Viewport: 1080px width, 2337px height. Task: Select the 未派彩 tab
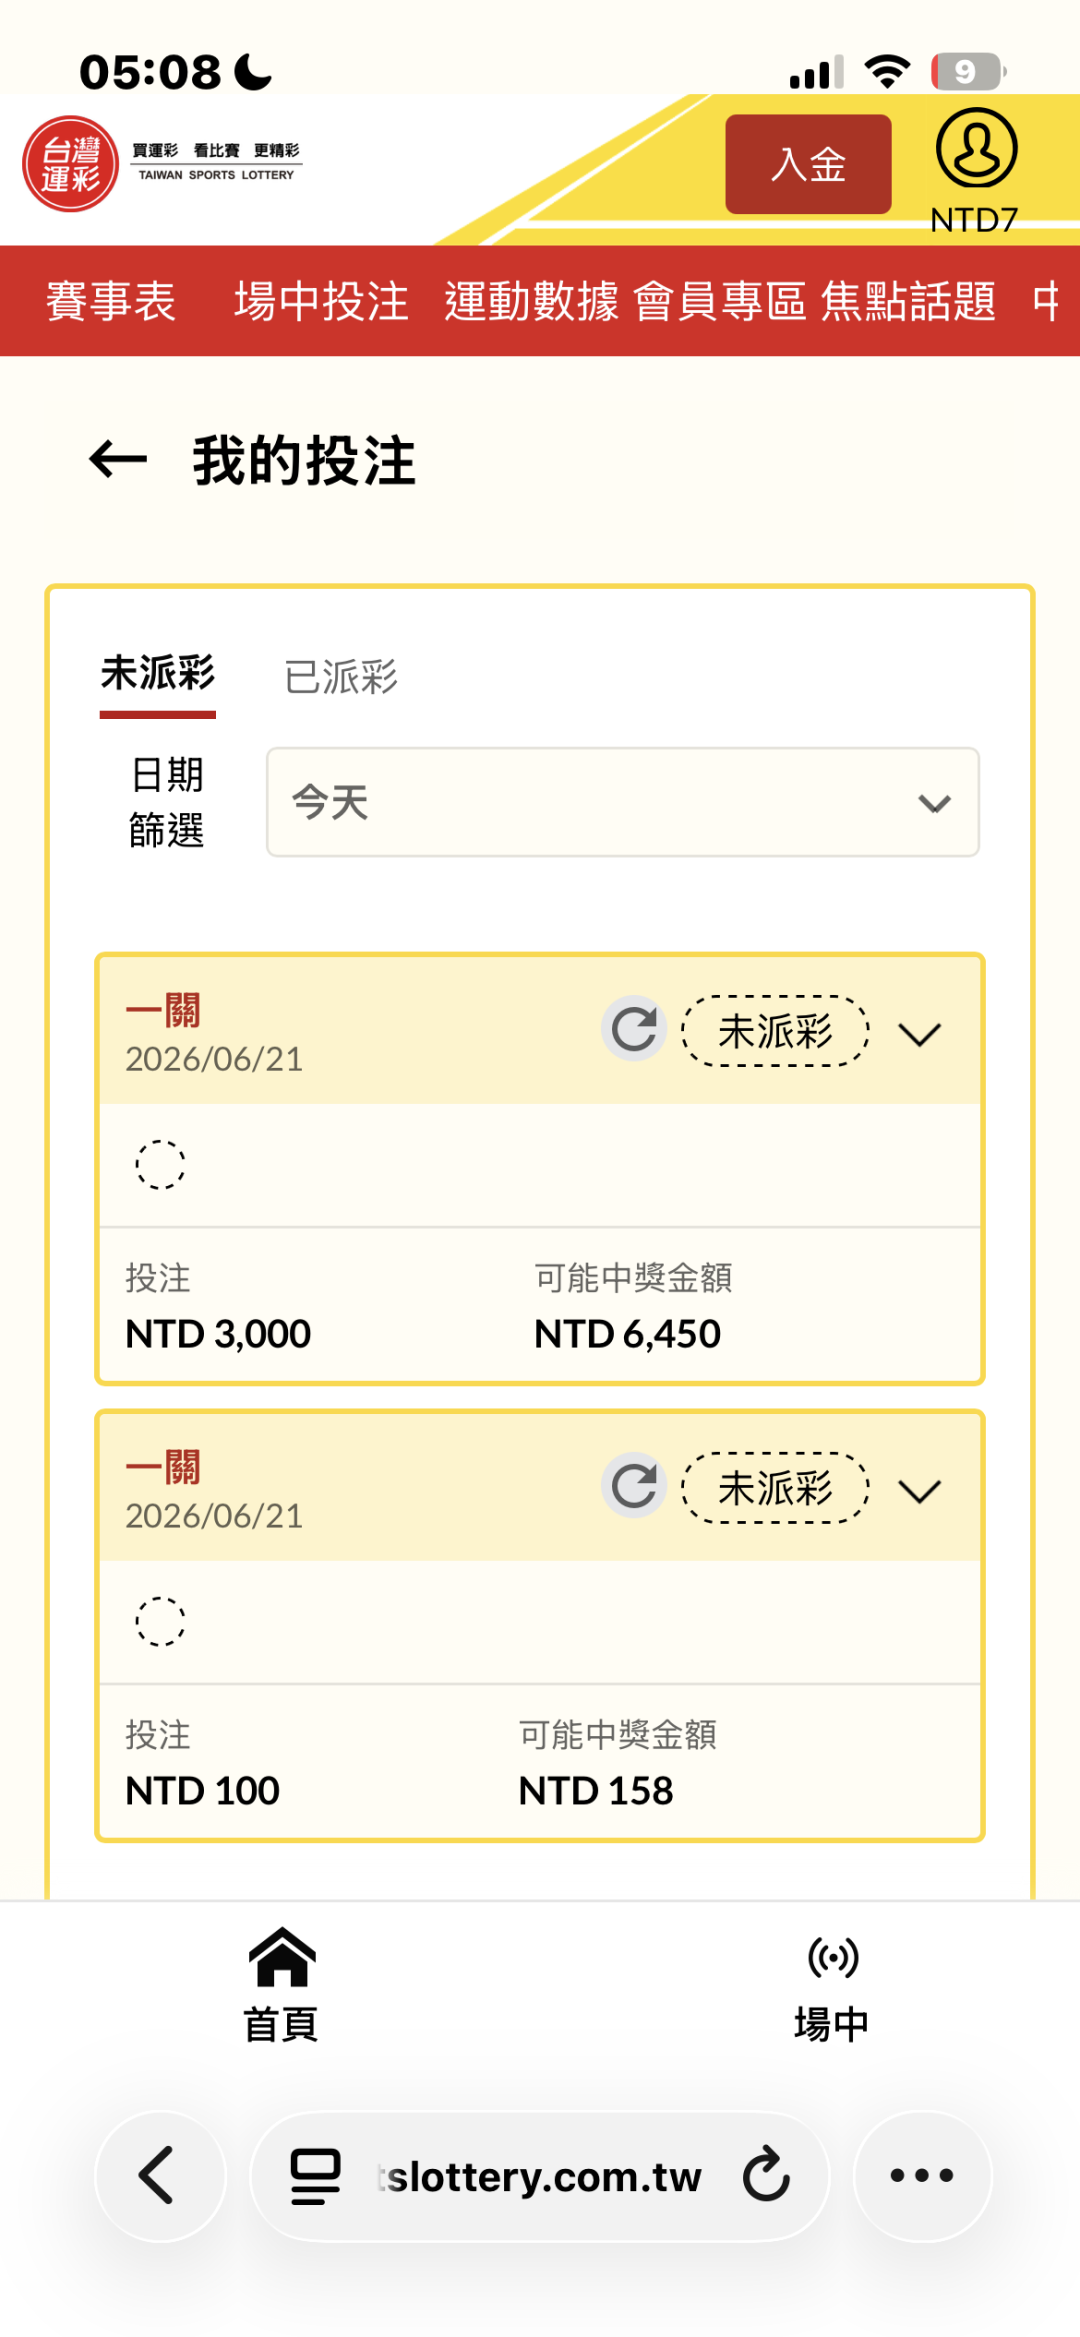(158, 673)
